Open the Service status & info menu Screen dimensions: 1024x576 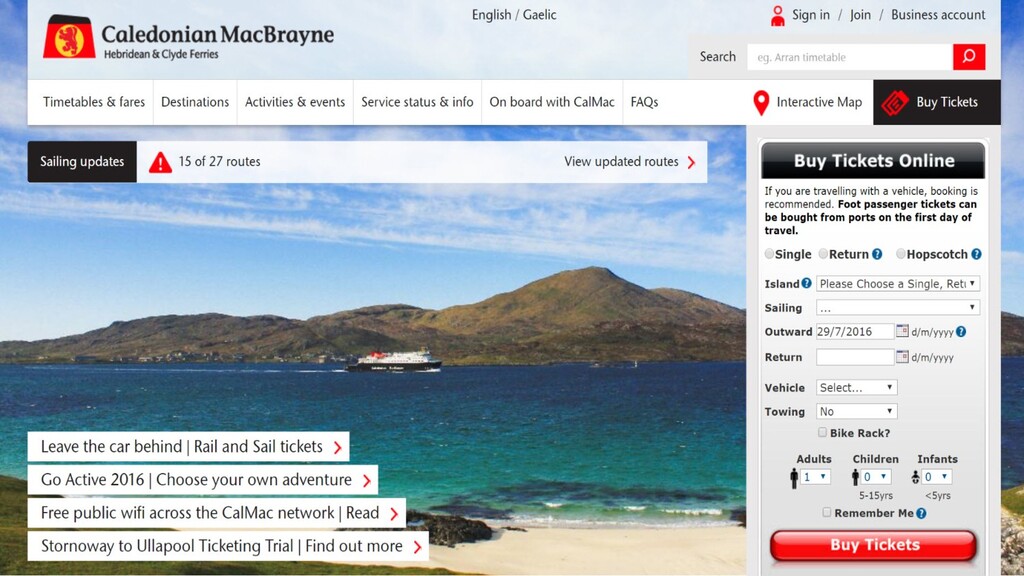tap(417, 102)
